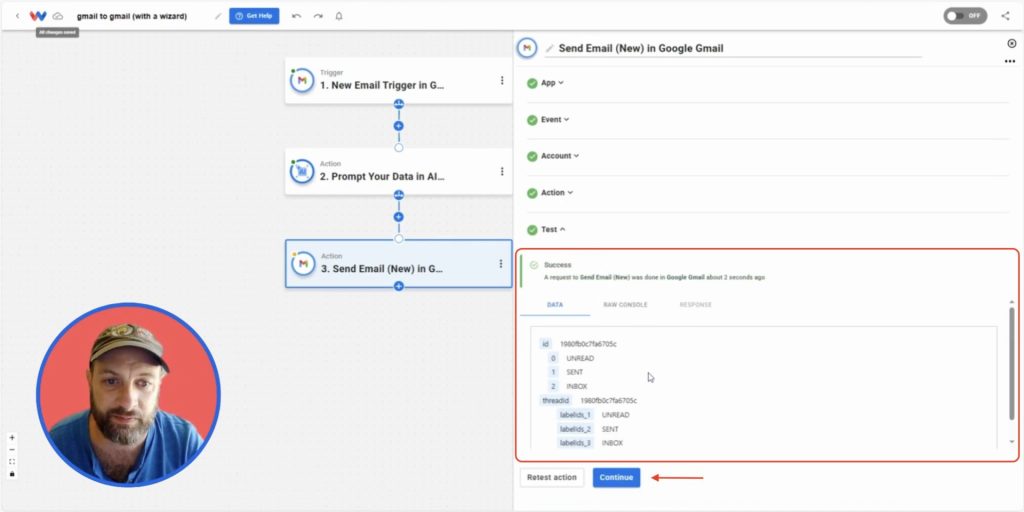Click the test results scrollbar
1024x512 pixels.
(x=1012, y=363)
